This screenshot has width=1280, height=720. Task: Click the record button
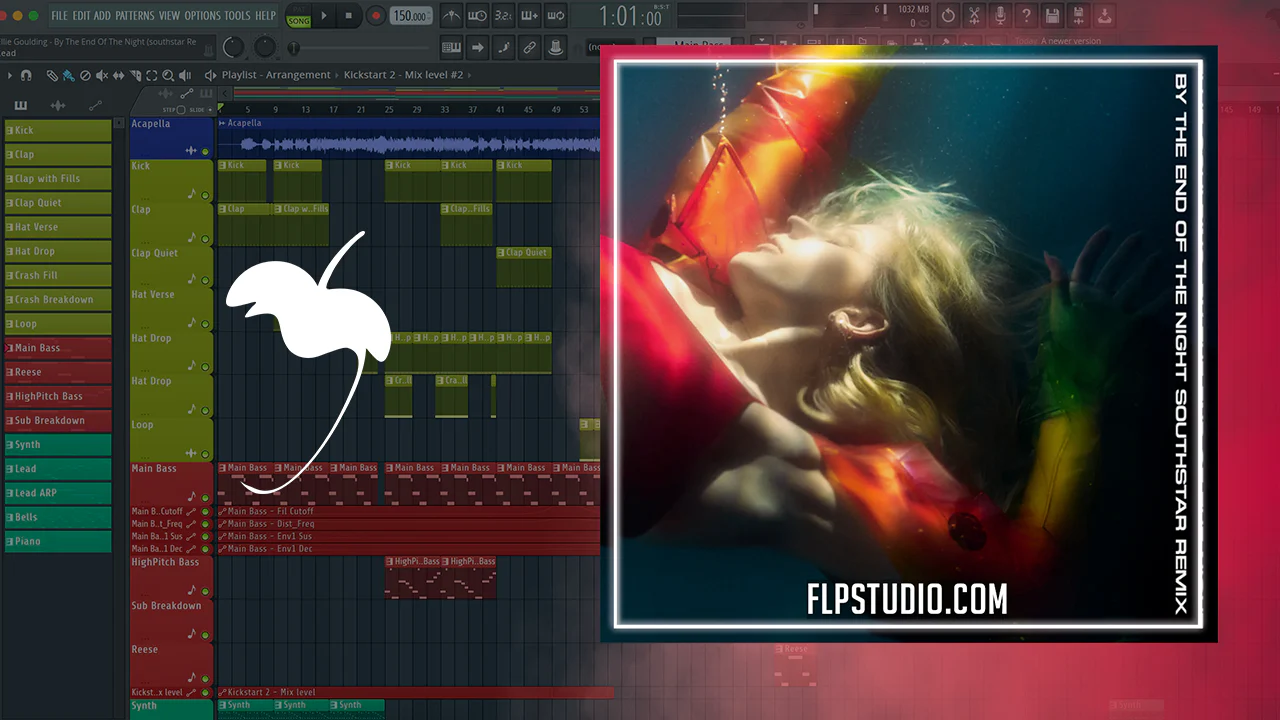(x=376, y=16)
